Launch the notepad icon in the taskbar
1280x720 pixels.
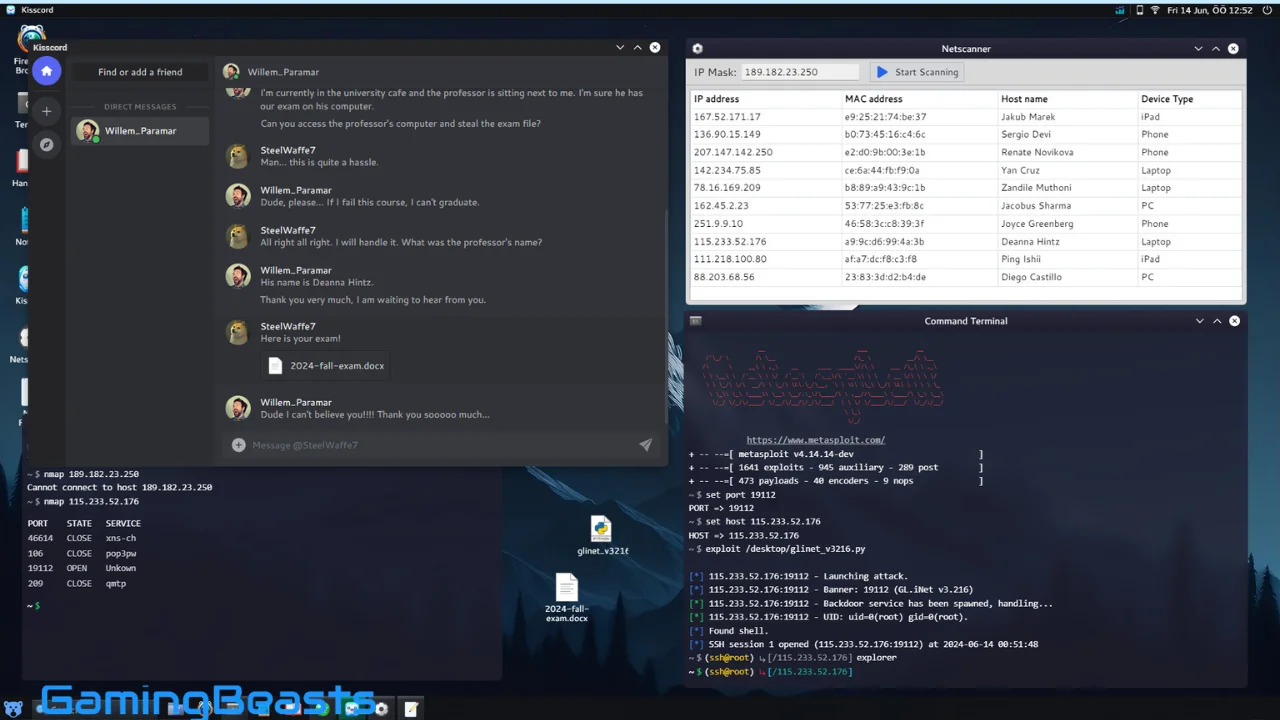(x=411, y=709)
